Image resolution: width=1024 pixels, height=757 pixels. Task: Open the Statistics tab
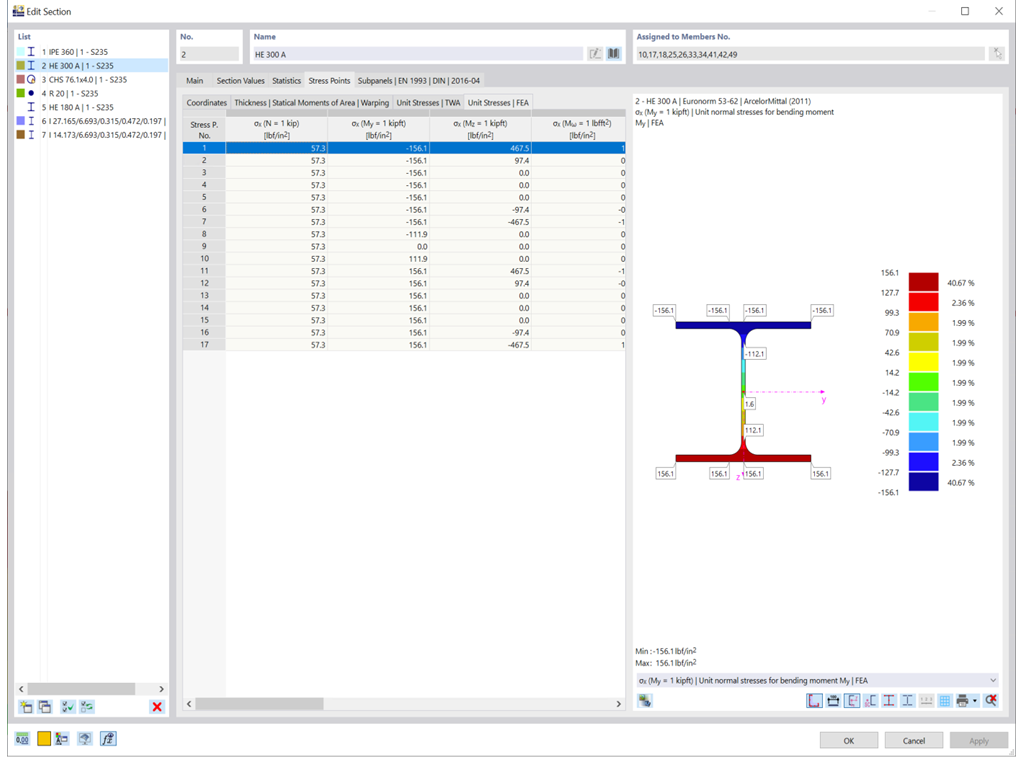(x=286, y=81)
